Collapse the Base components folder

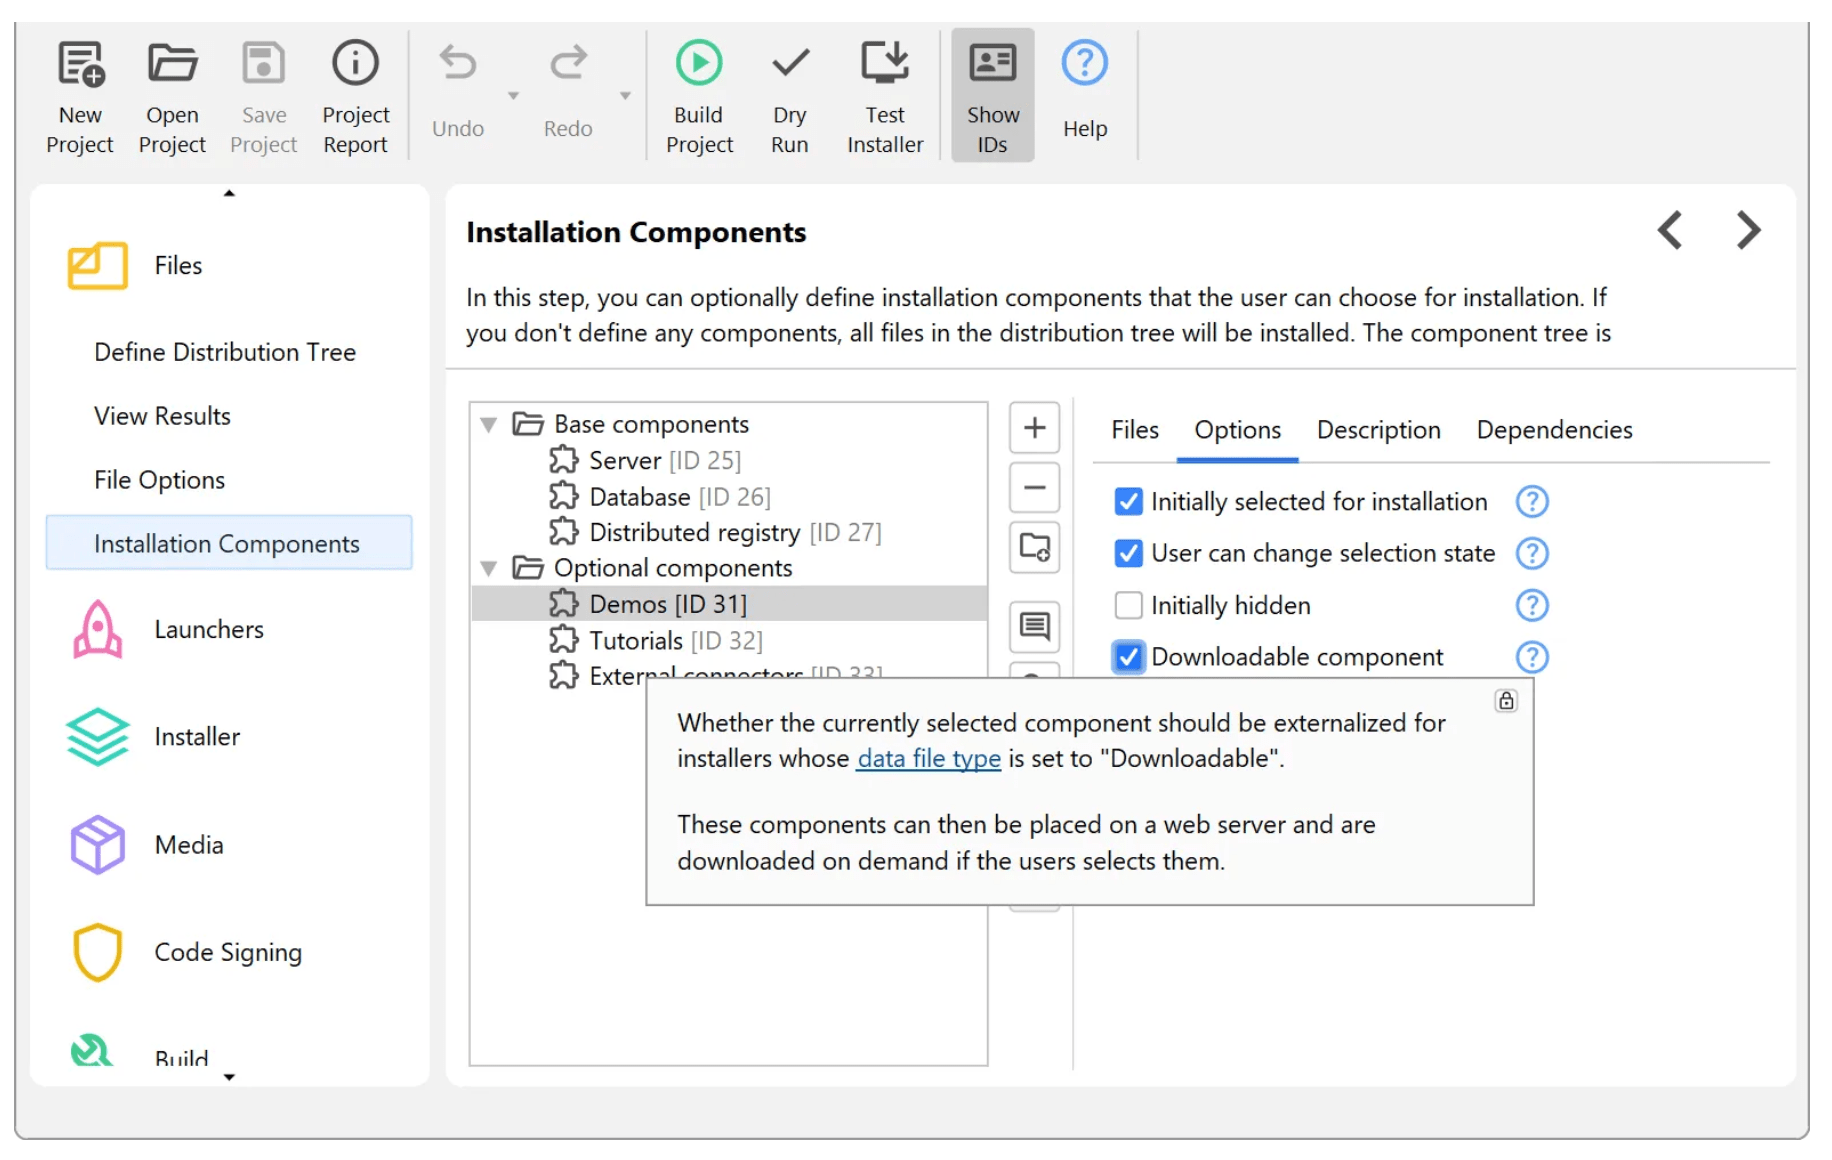[x=489, y=425]
